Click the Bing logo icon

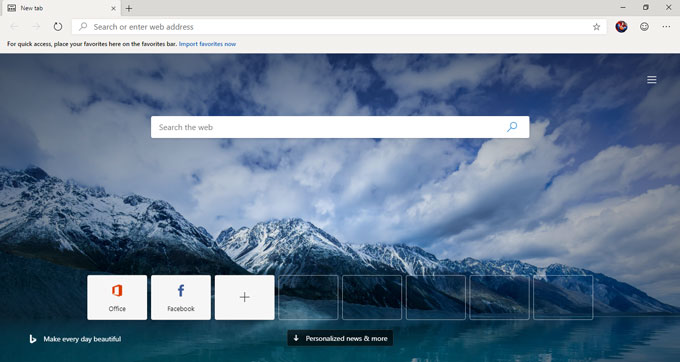(33, 339)
